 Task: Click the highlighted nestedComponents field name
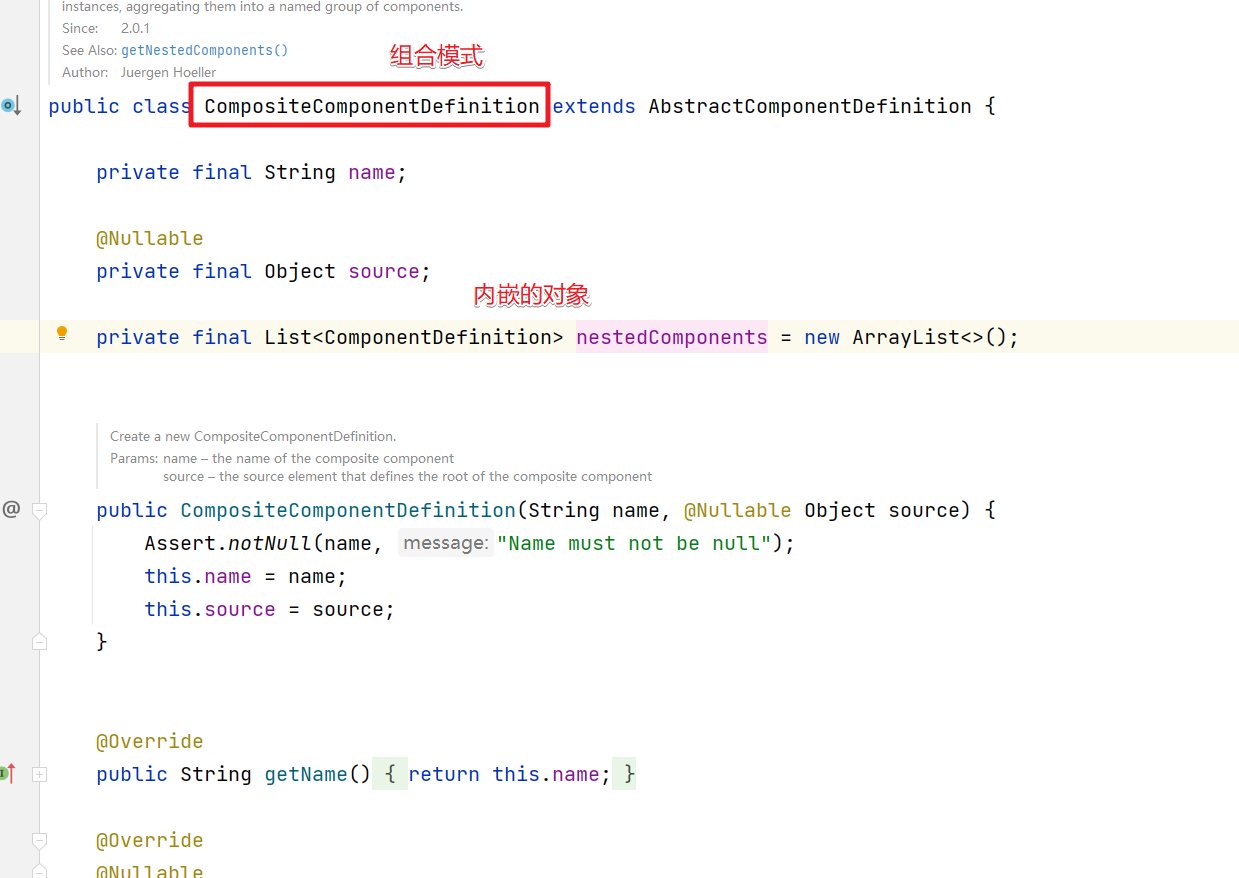point(672,337)
